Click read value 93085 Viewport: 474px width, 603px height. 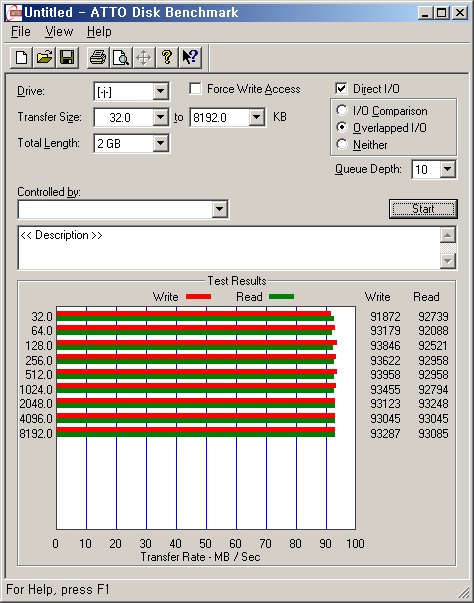pyautogui.click(x=433, y=434)
